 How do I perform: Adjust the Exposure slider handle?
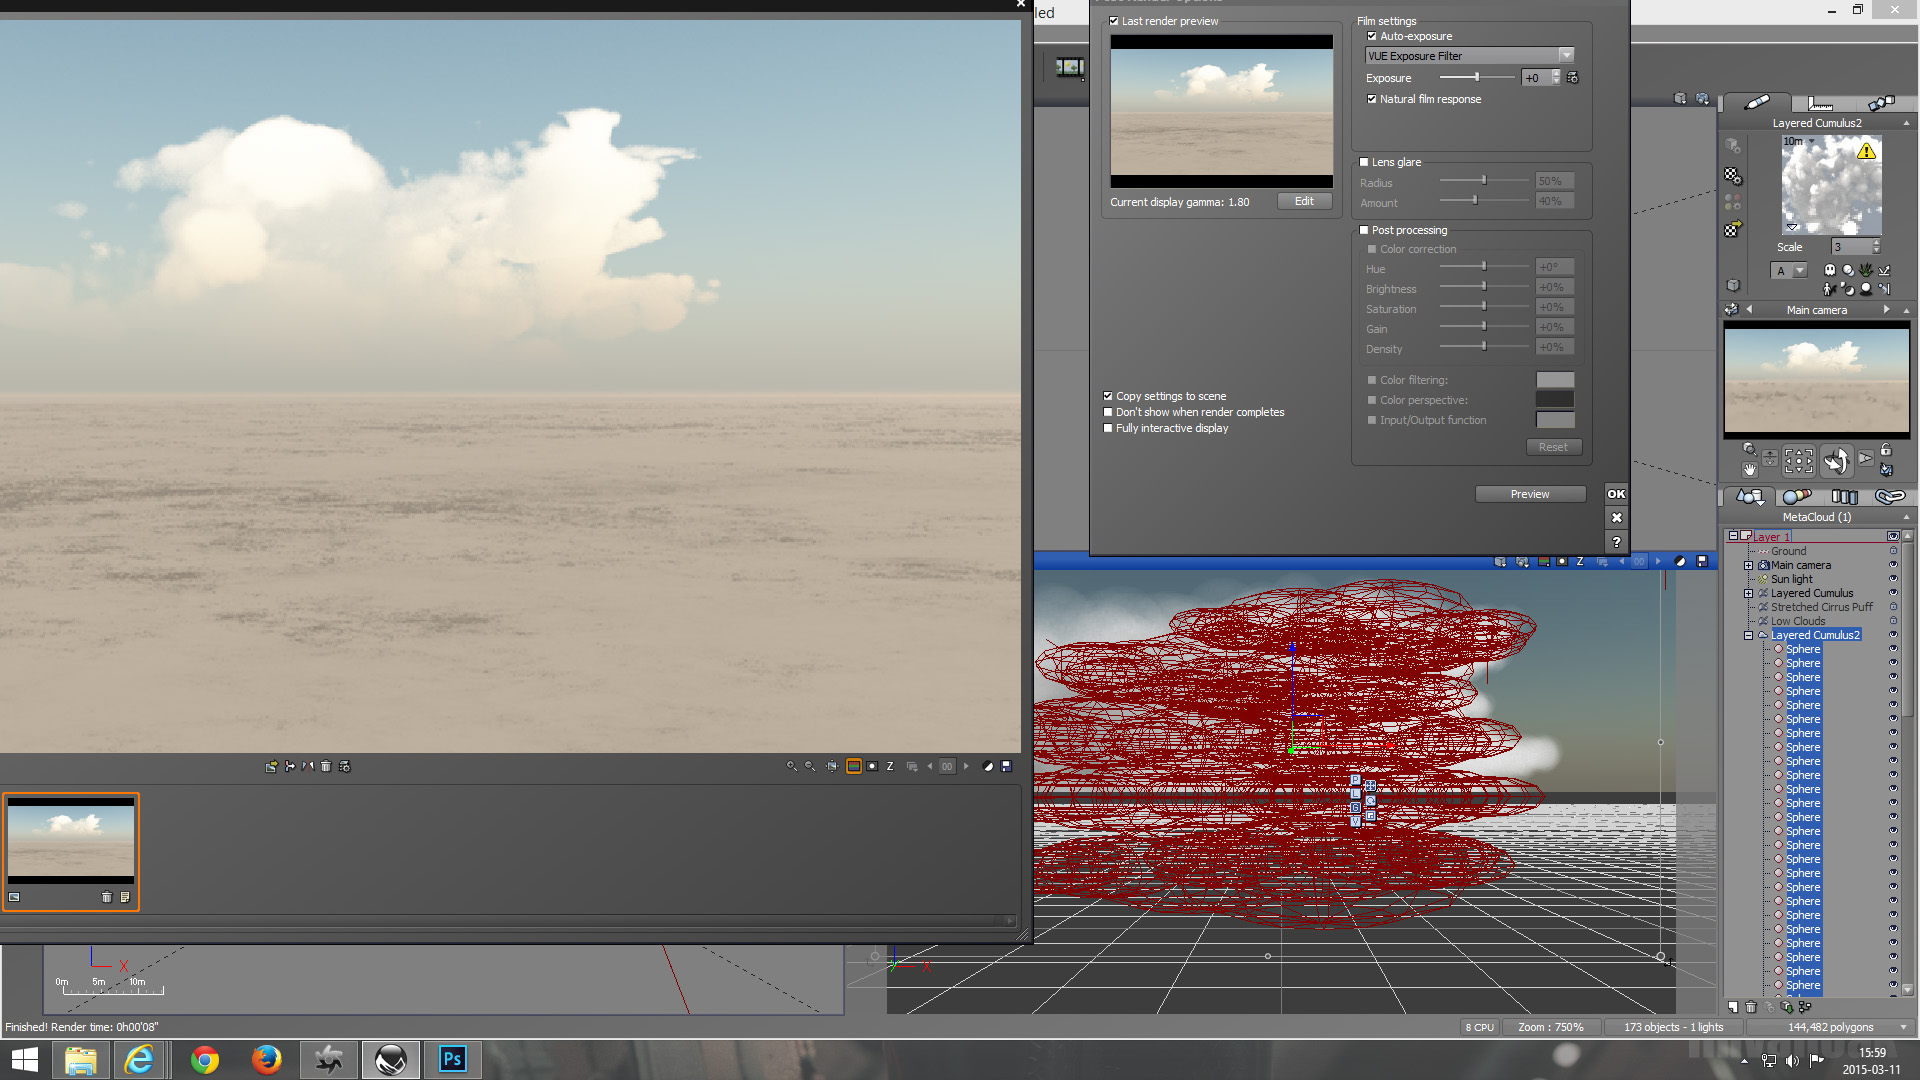(x=1476, y=77)
